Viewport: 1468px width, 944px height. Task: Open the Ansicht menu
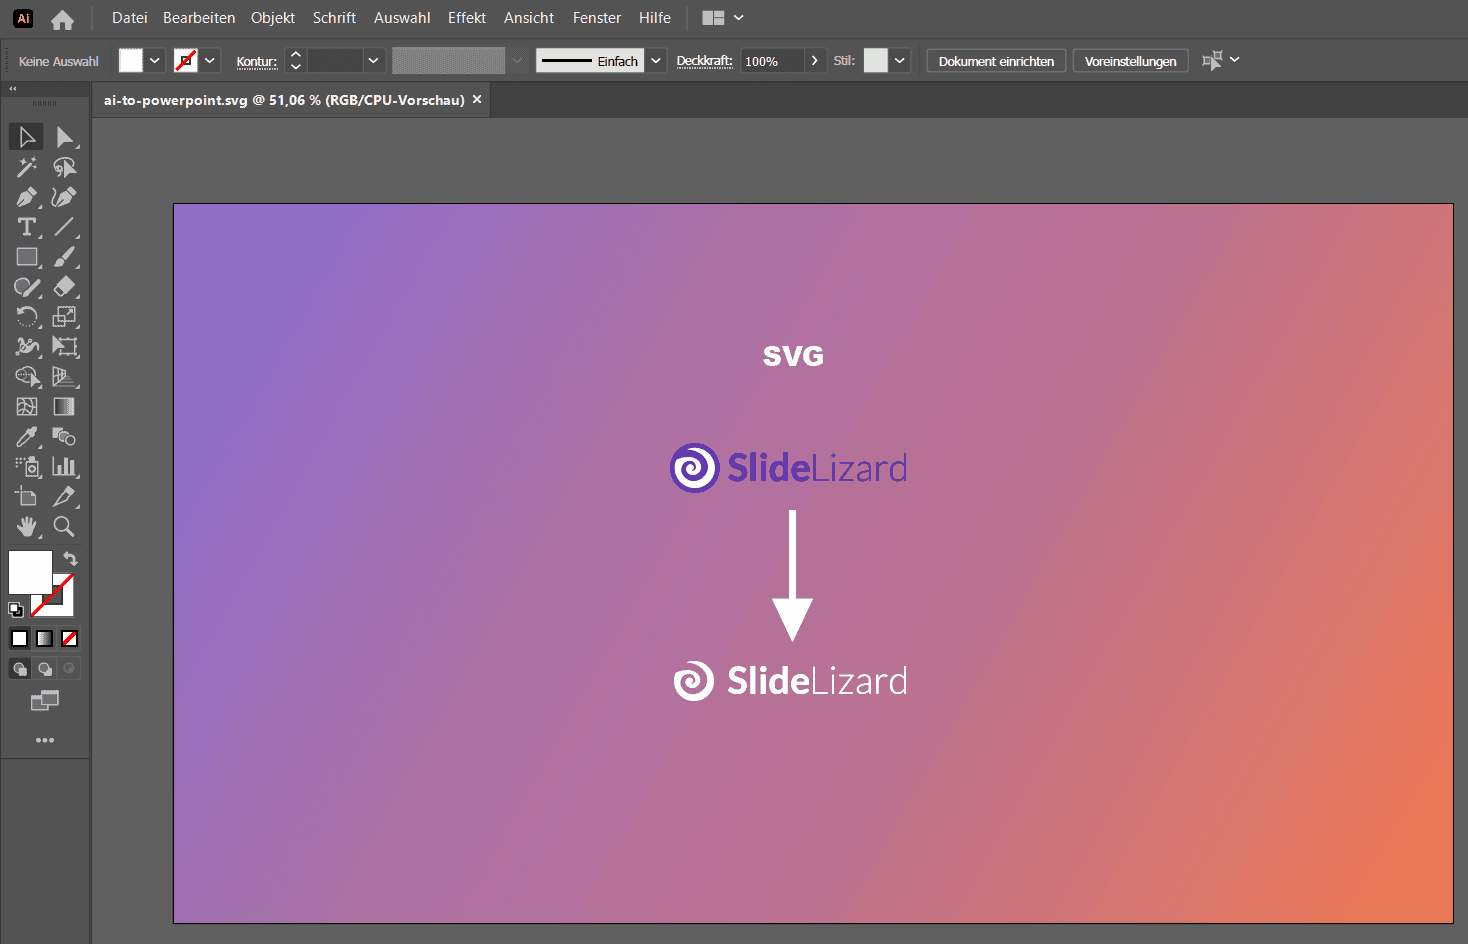pyautogui.click(x=529, y=18)
